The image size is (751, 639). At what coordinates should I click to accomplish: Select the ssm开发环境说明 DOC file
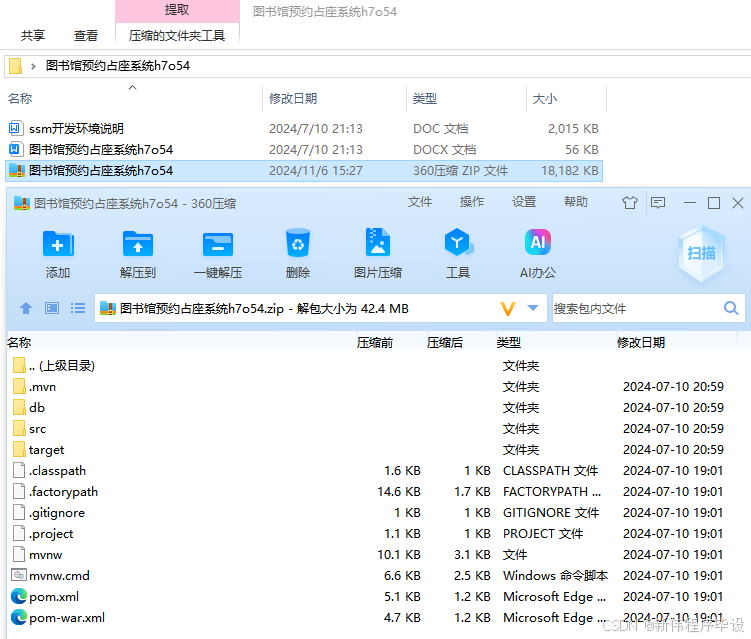pos(304,128)
